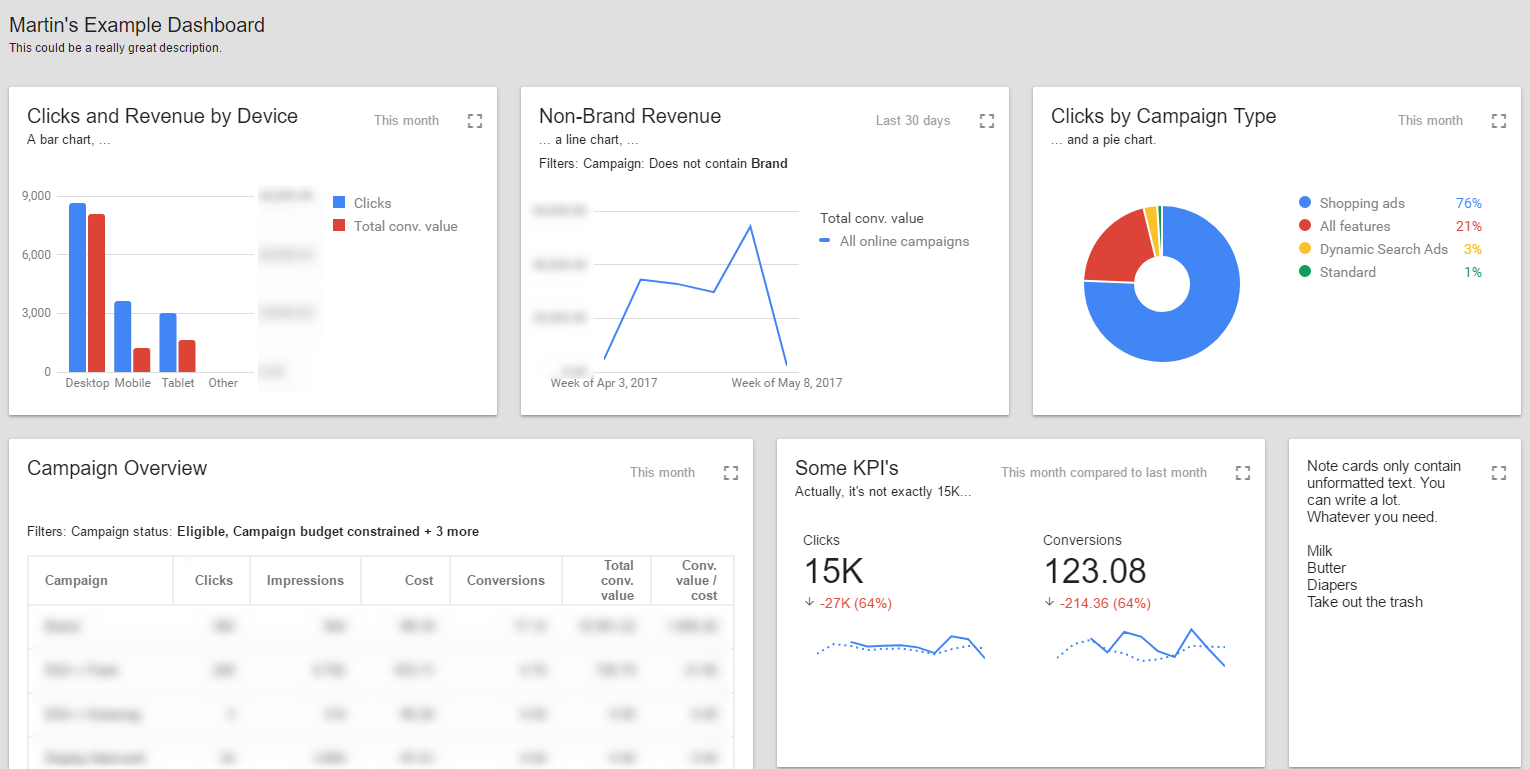Expand the Non-Brand Revenue card to fullscreen
Viewport: 1530px width, 769px height.
(987, 121)
